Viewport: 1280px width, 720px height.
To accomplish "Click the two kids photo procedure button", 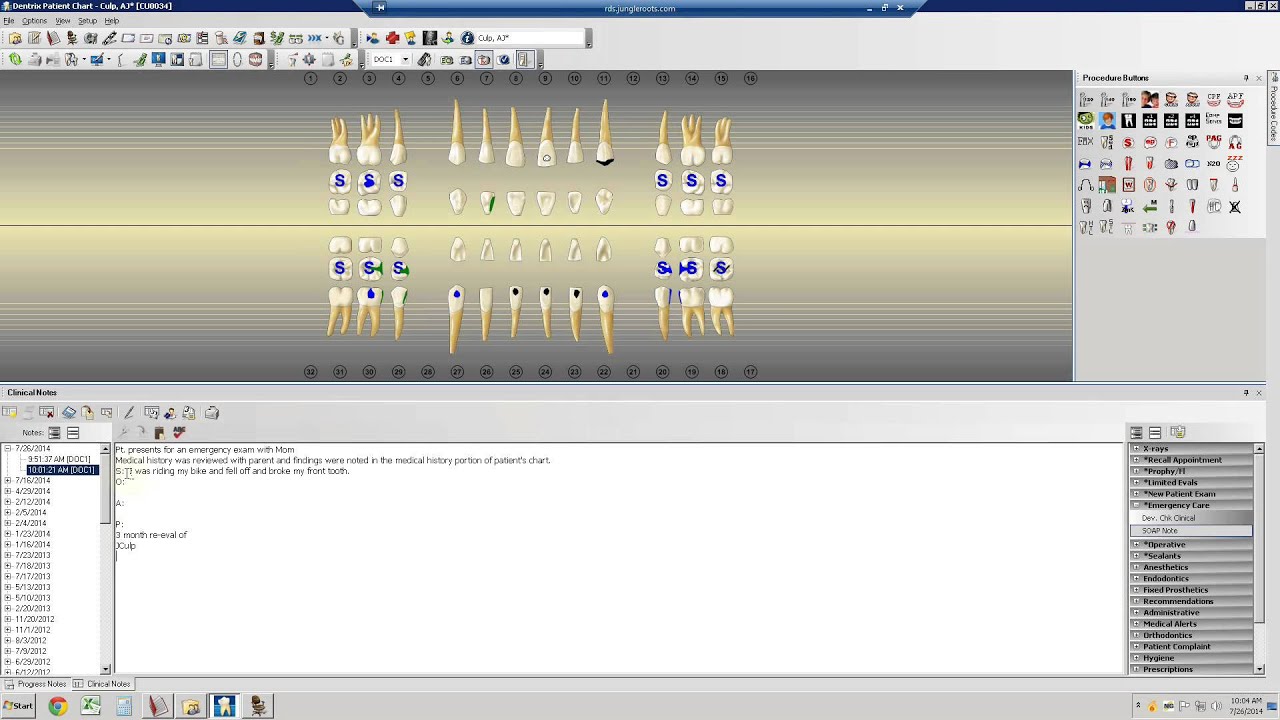I will click(x=1150, y=99).
